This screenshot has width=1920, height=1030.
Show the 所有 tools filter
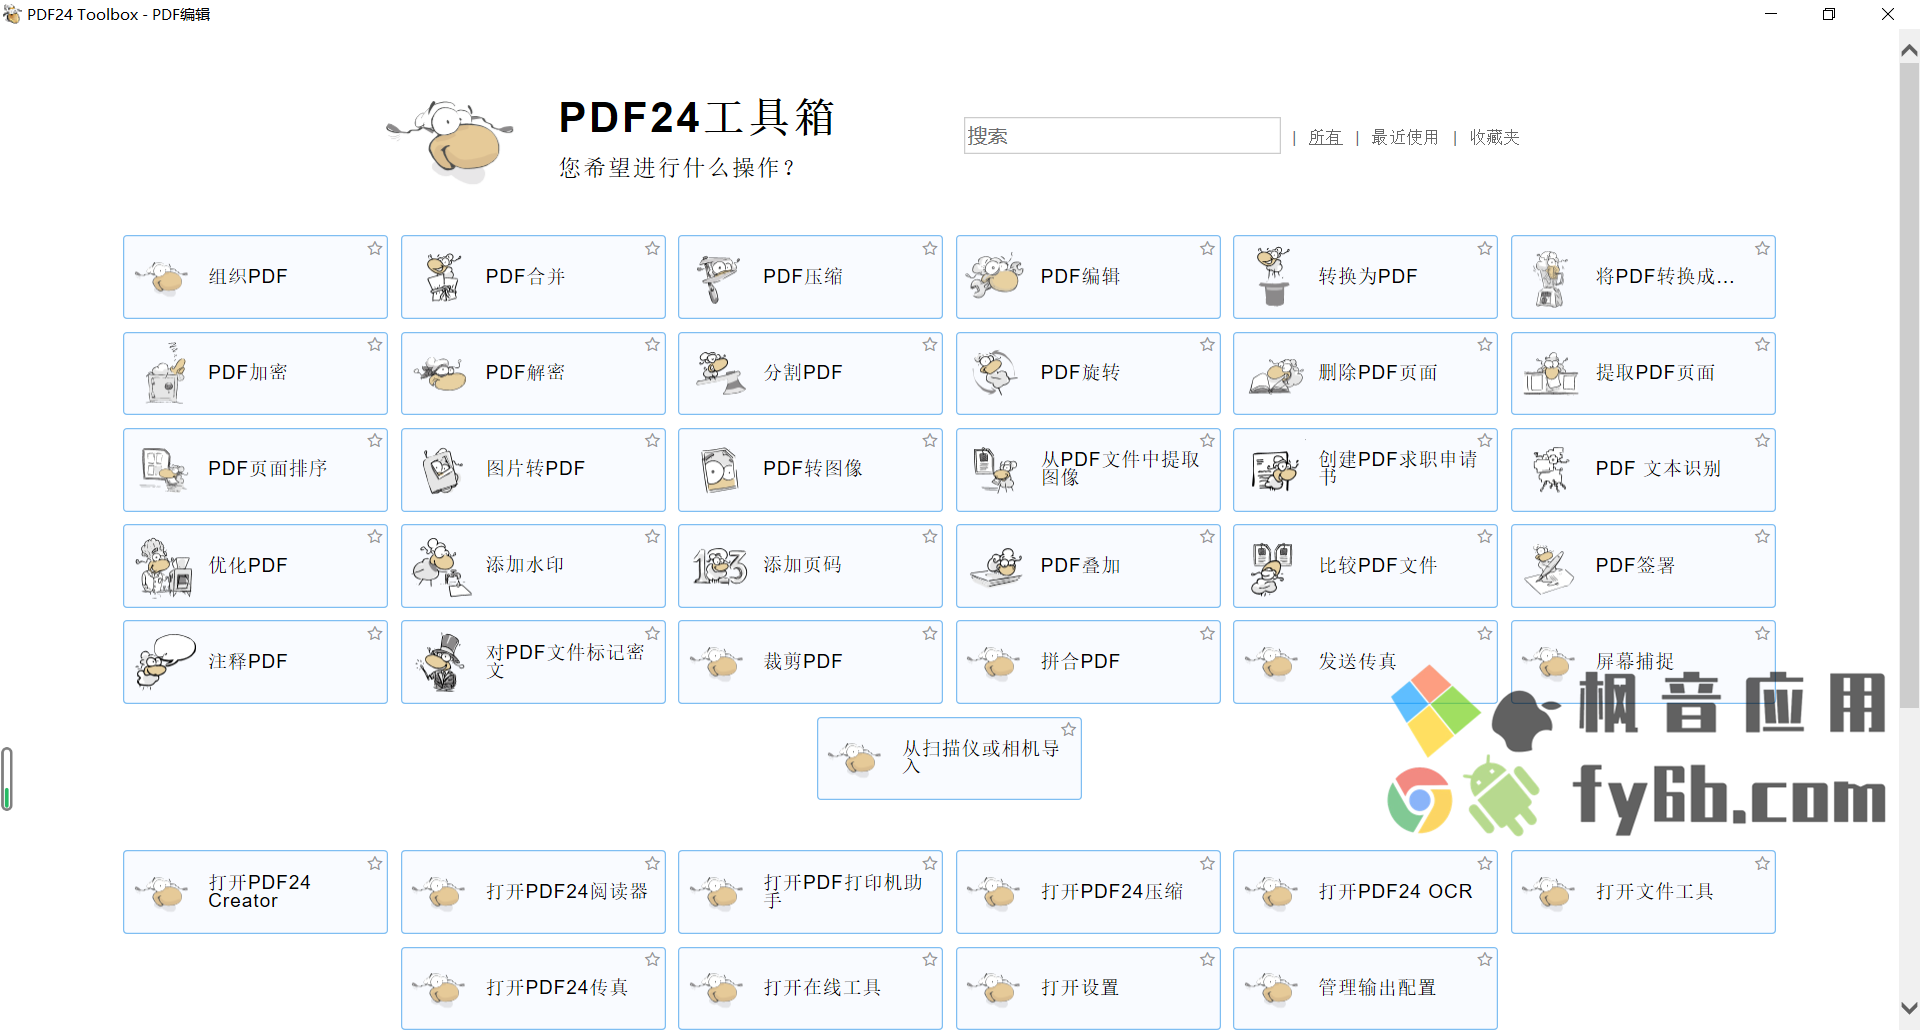pos(1325,137)
